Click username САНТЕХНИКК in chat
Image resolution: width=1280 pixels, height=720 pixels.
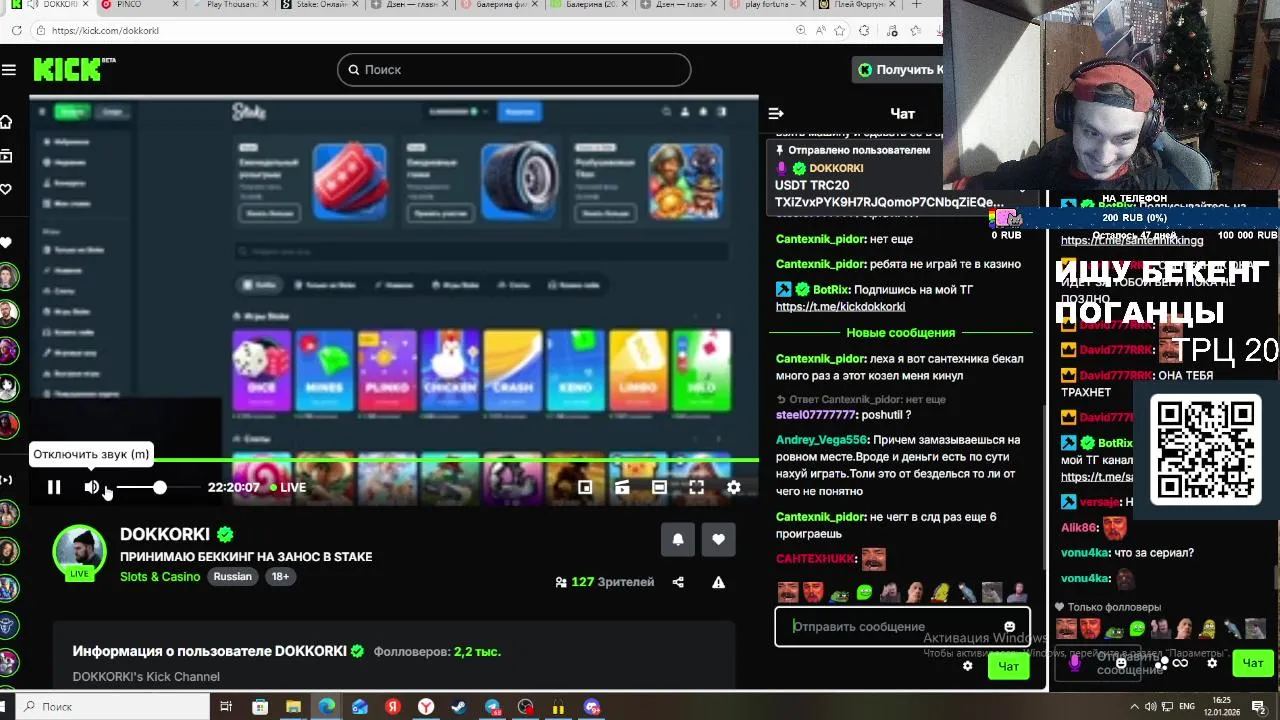[815, 559]
